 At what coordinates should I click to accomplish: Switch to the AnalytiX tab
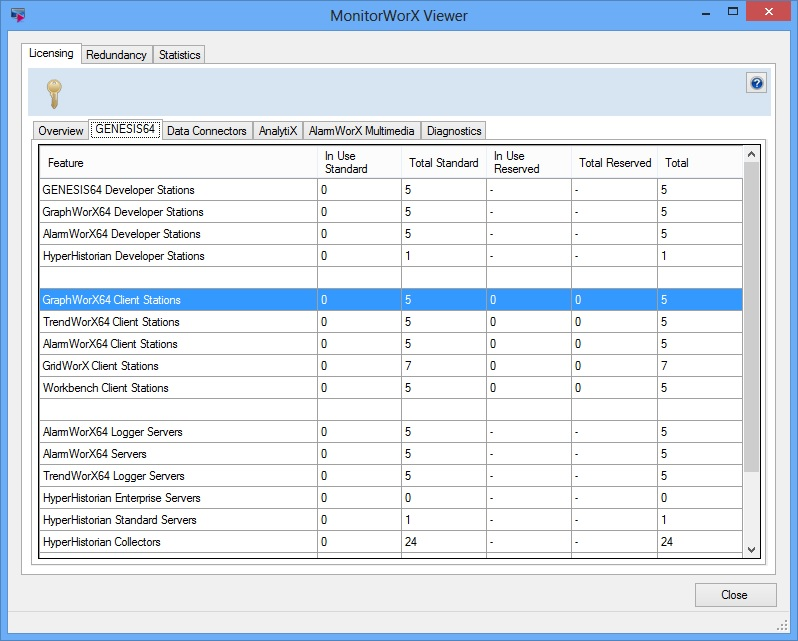(277, 131)
